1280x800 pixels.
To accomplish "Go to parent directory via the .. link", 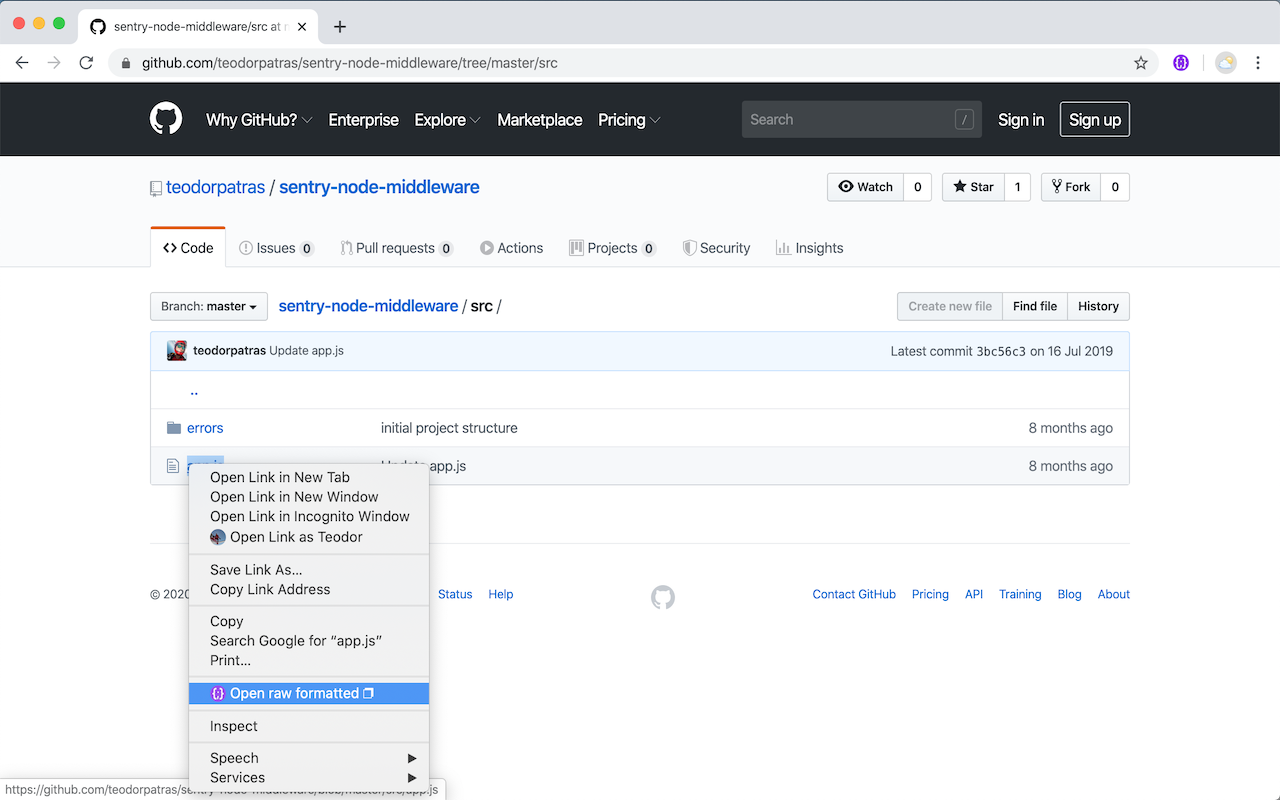I will tap(194, 391).
